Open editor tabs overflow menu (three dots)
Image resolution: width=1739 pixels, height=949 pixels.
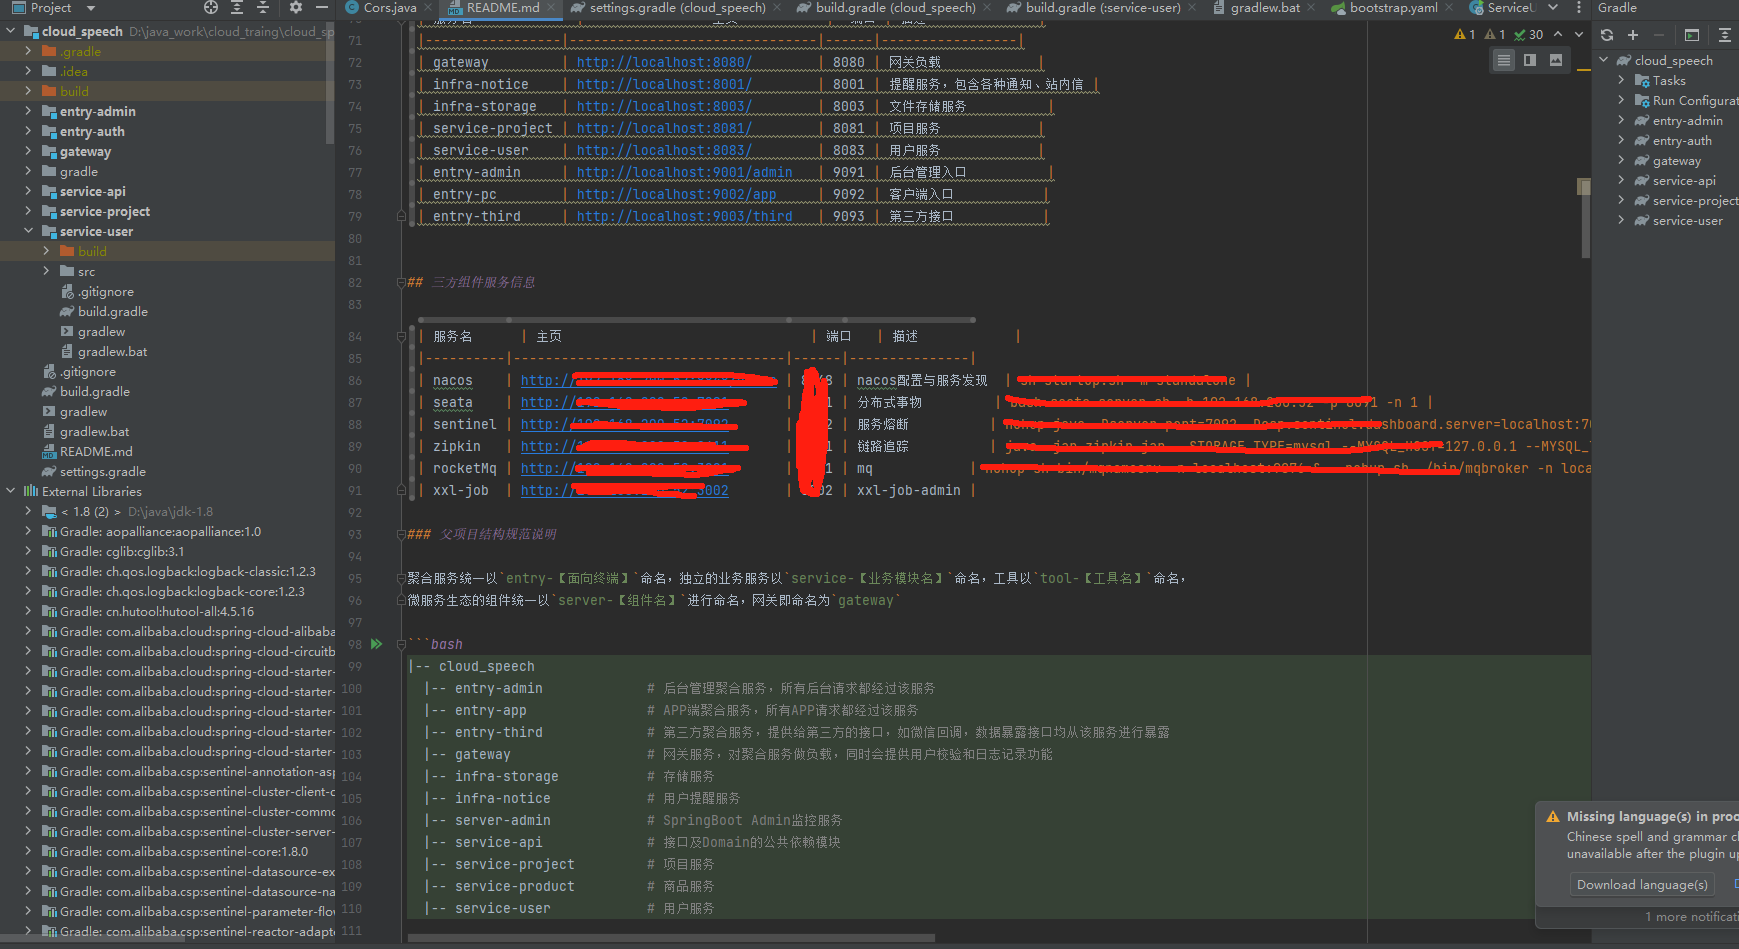point(1579,8)
